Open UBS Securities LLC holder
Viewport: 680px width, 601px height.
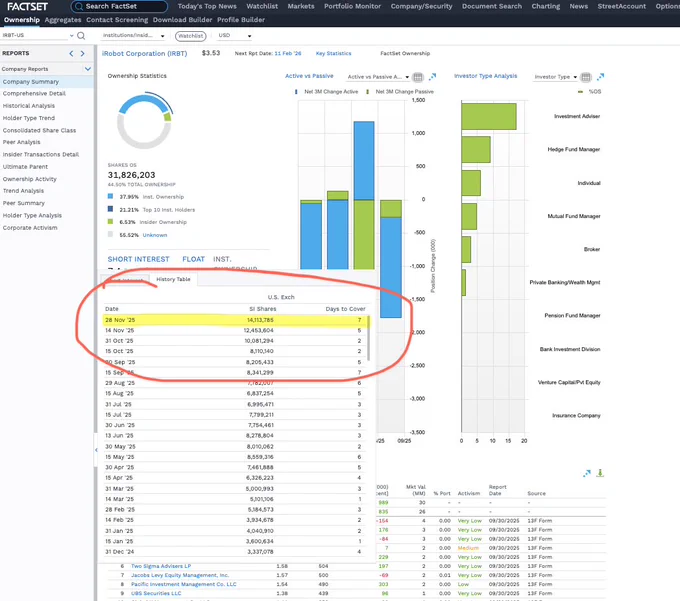point(156,594)
